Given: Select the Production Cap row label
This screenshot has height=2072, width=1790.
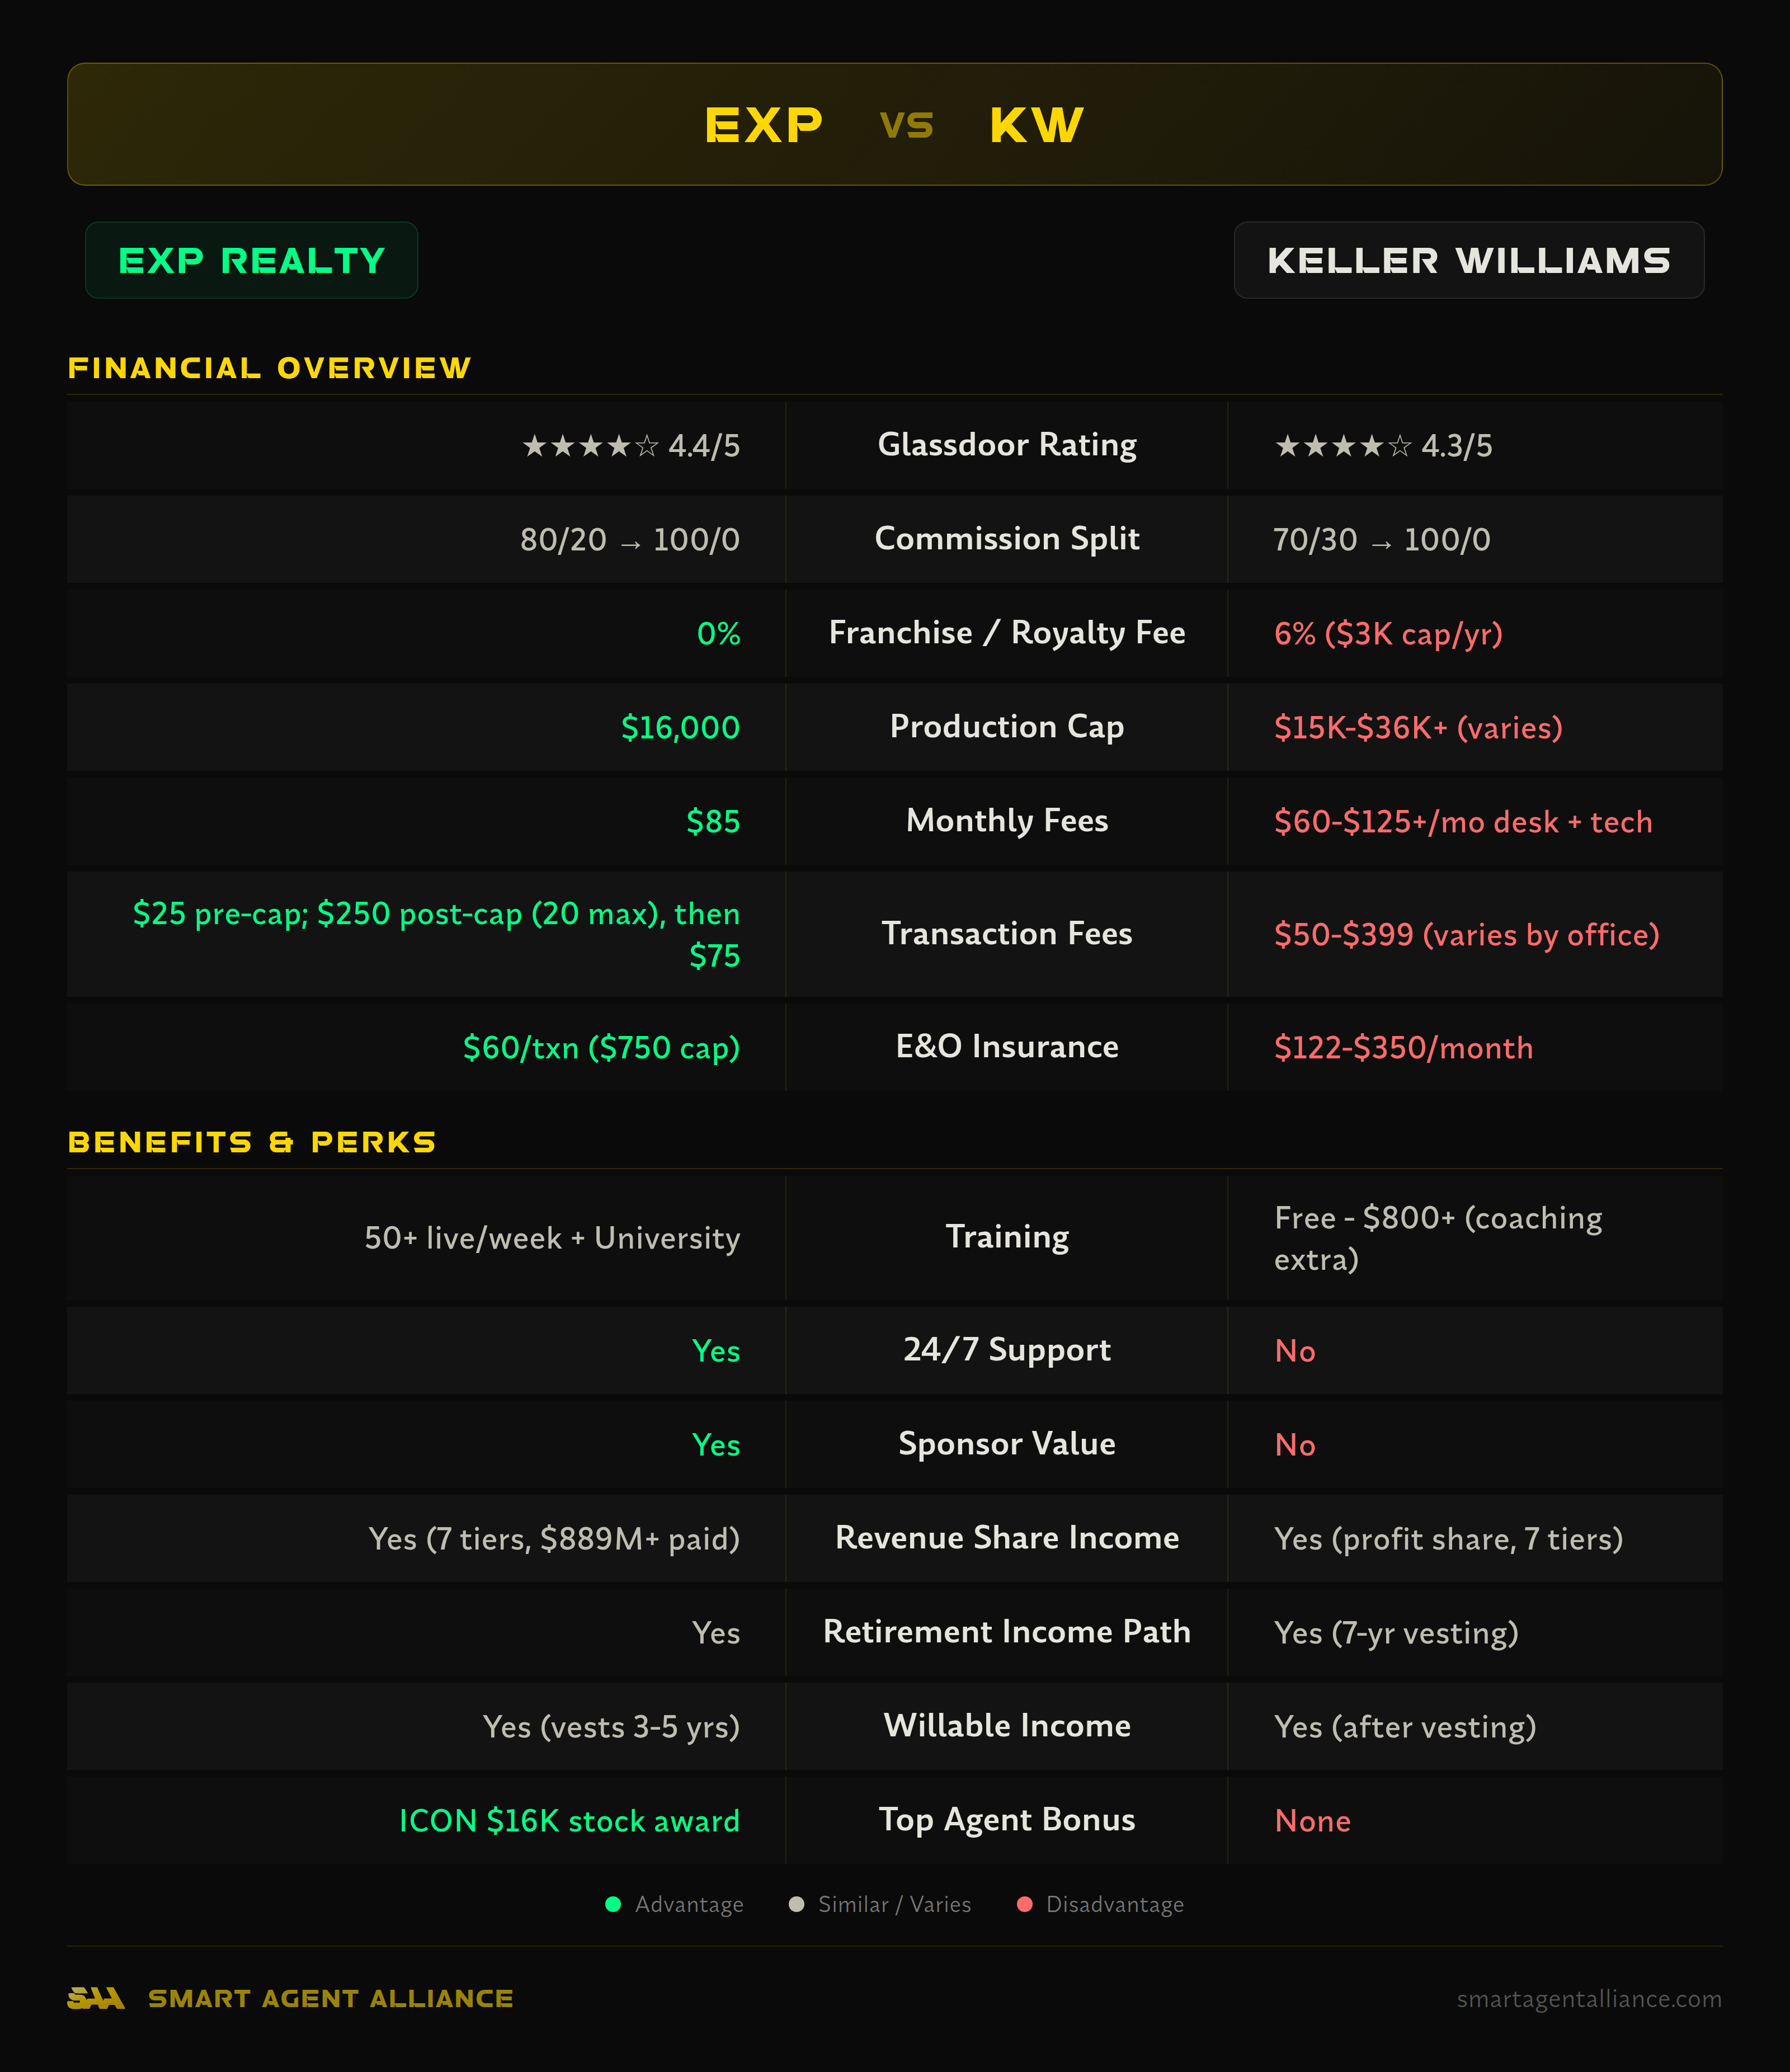Looking at the screenshot, I should pos(1006,726).
